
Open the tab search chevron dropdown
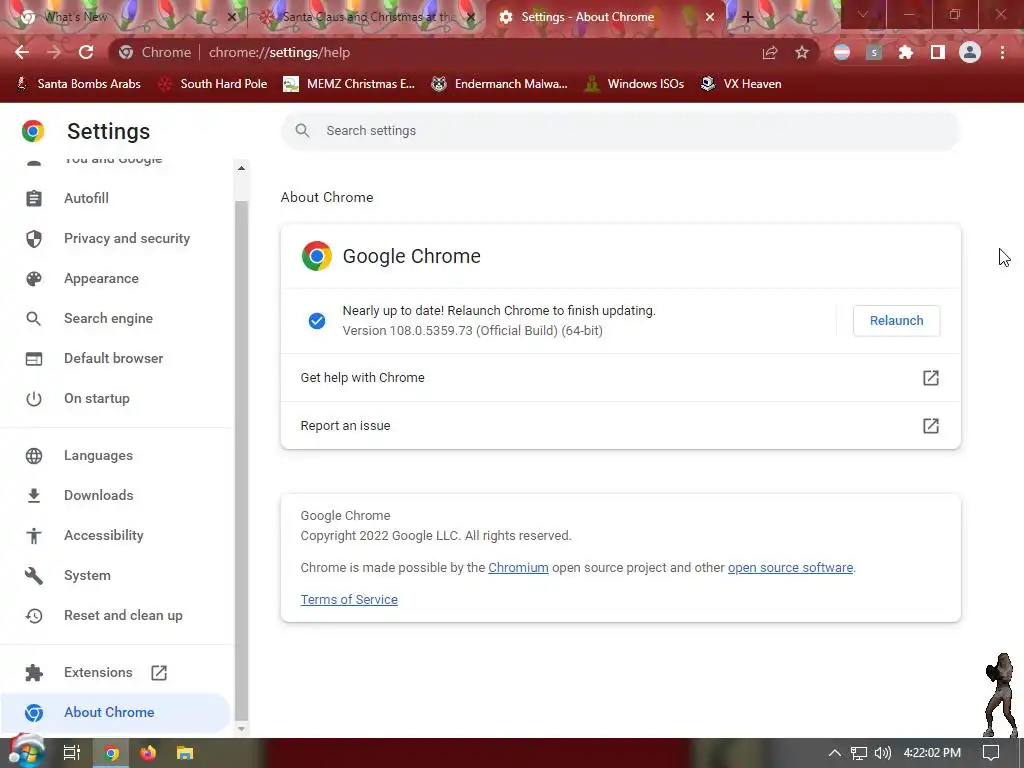tap(863, 14)
